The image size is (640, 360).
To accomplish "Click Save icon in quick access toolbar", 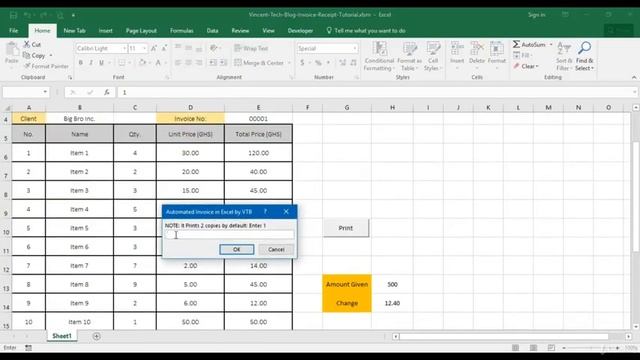I will 13,15.
